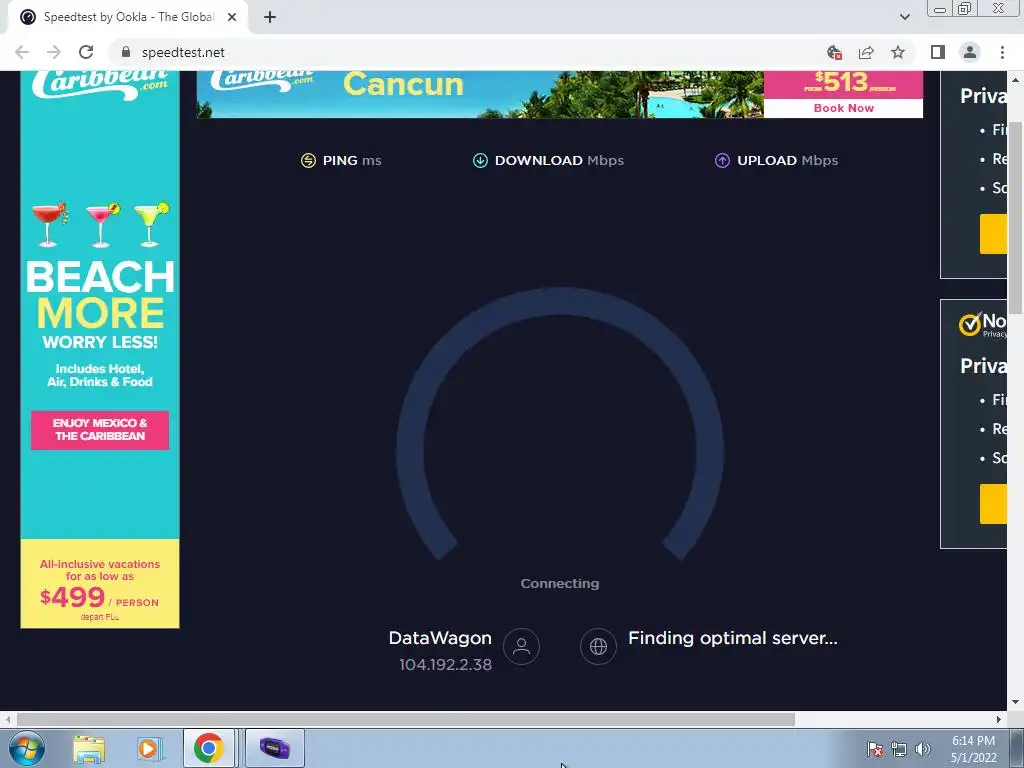Open the purple handheld emulator taskbar icon
The width and height of the screenshot is (1024, 768).
click(274, 748)
